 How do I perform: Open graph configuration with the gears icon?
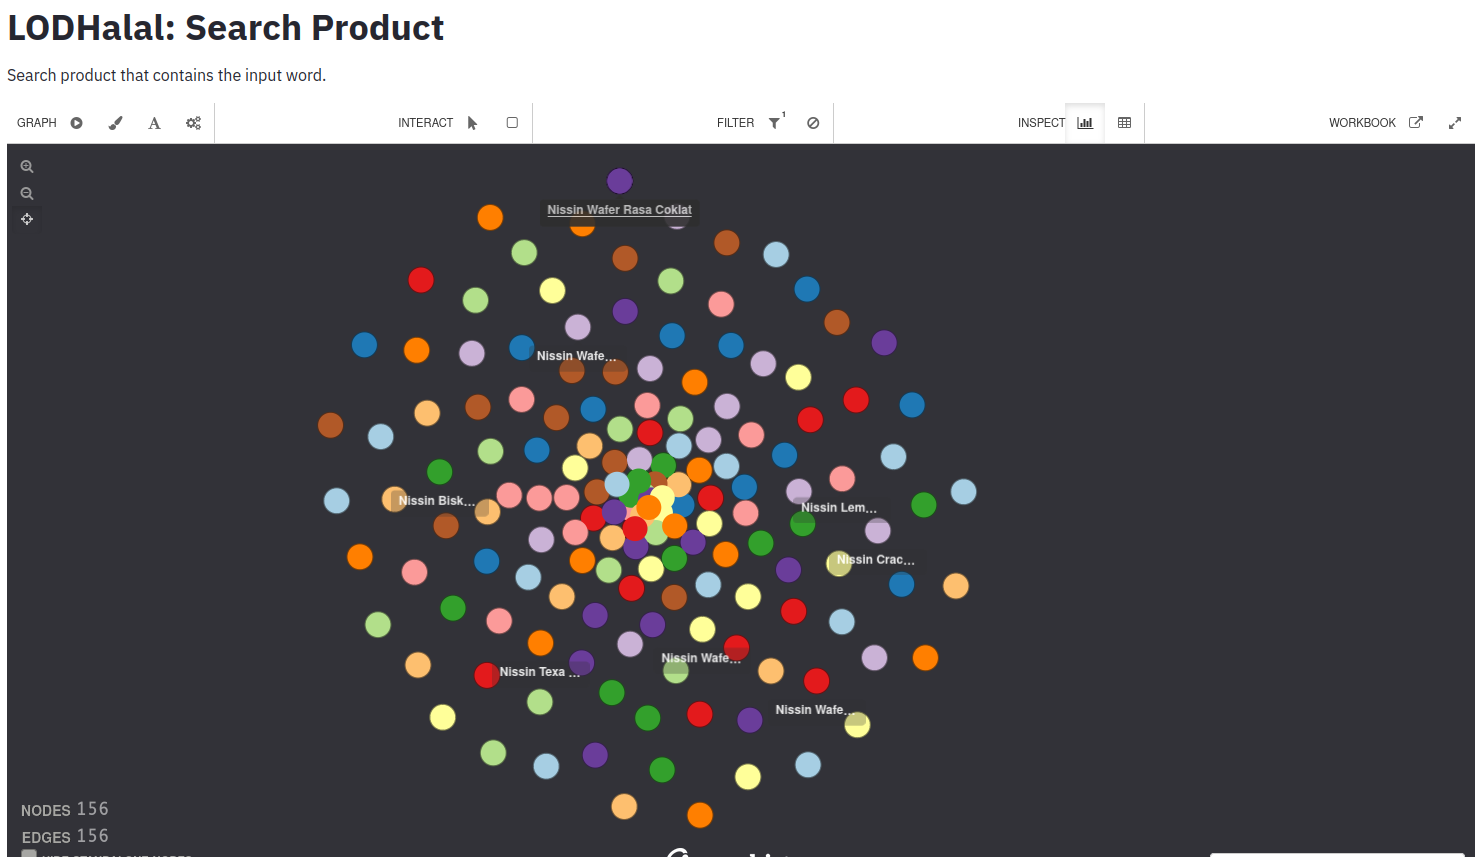[193, 122]
